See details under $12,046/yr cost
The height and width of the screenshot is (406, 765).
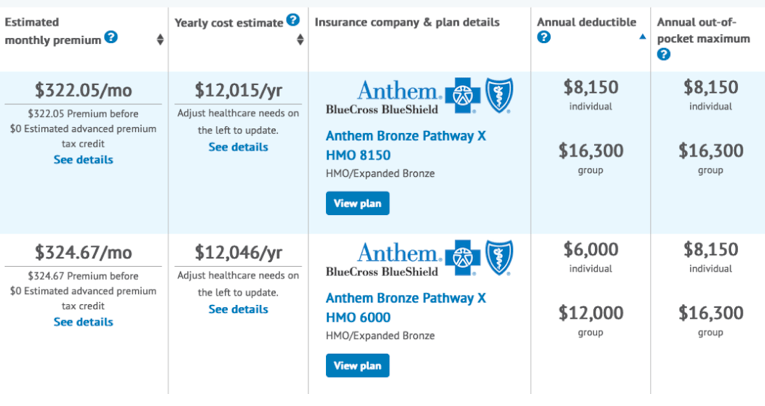pos(238,309)
